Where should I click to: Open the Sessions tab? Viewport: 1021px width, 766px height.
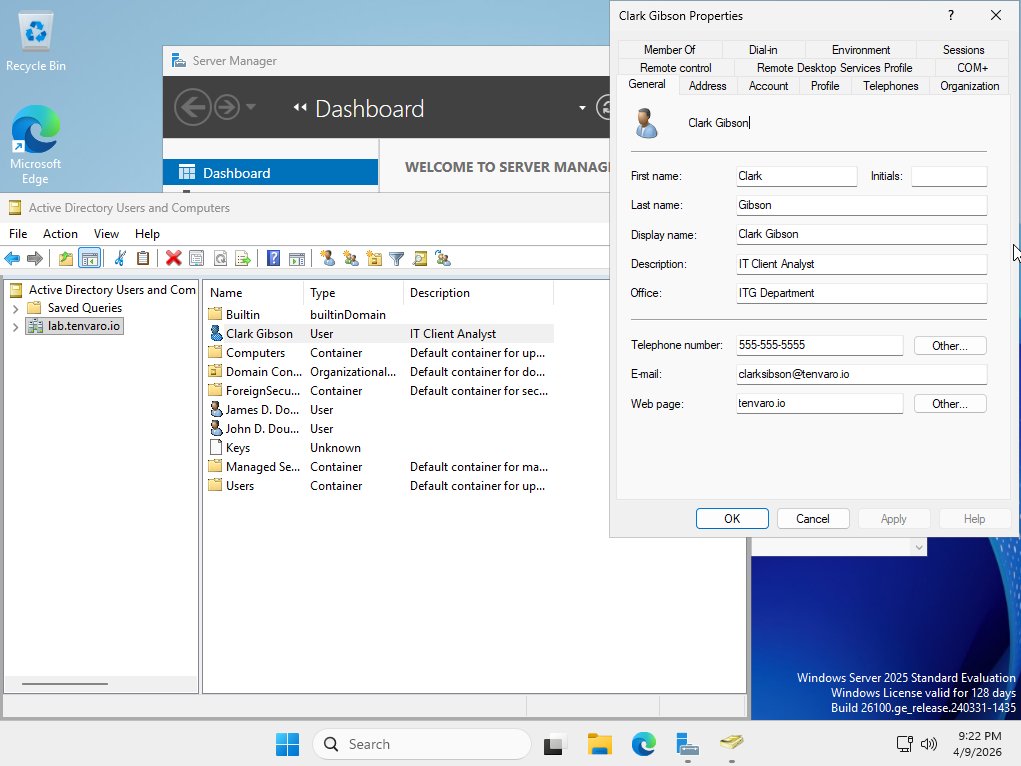pos(963,50)
